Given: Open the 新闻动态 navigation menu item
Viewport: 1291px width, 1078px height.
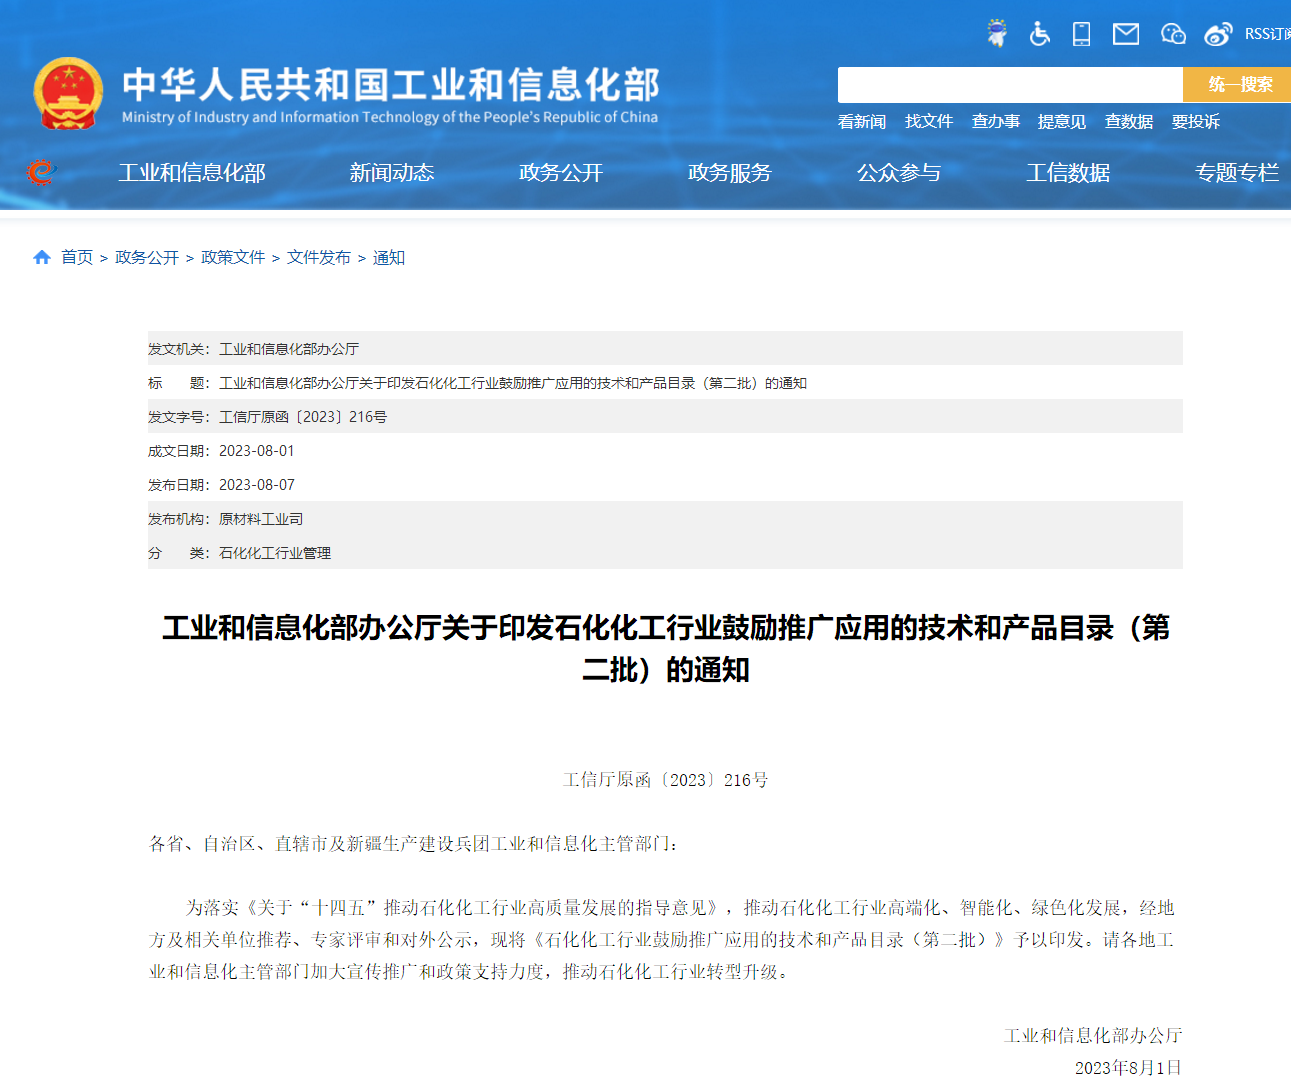Looking at the screenshot, I should point(392,173).
